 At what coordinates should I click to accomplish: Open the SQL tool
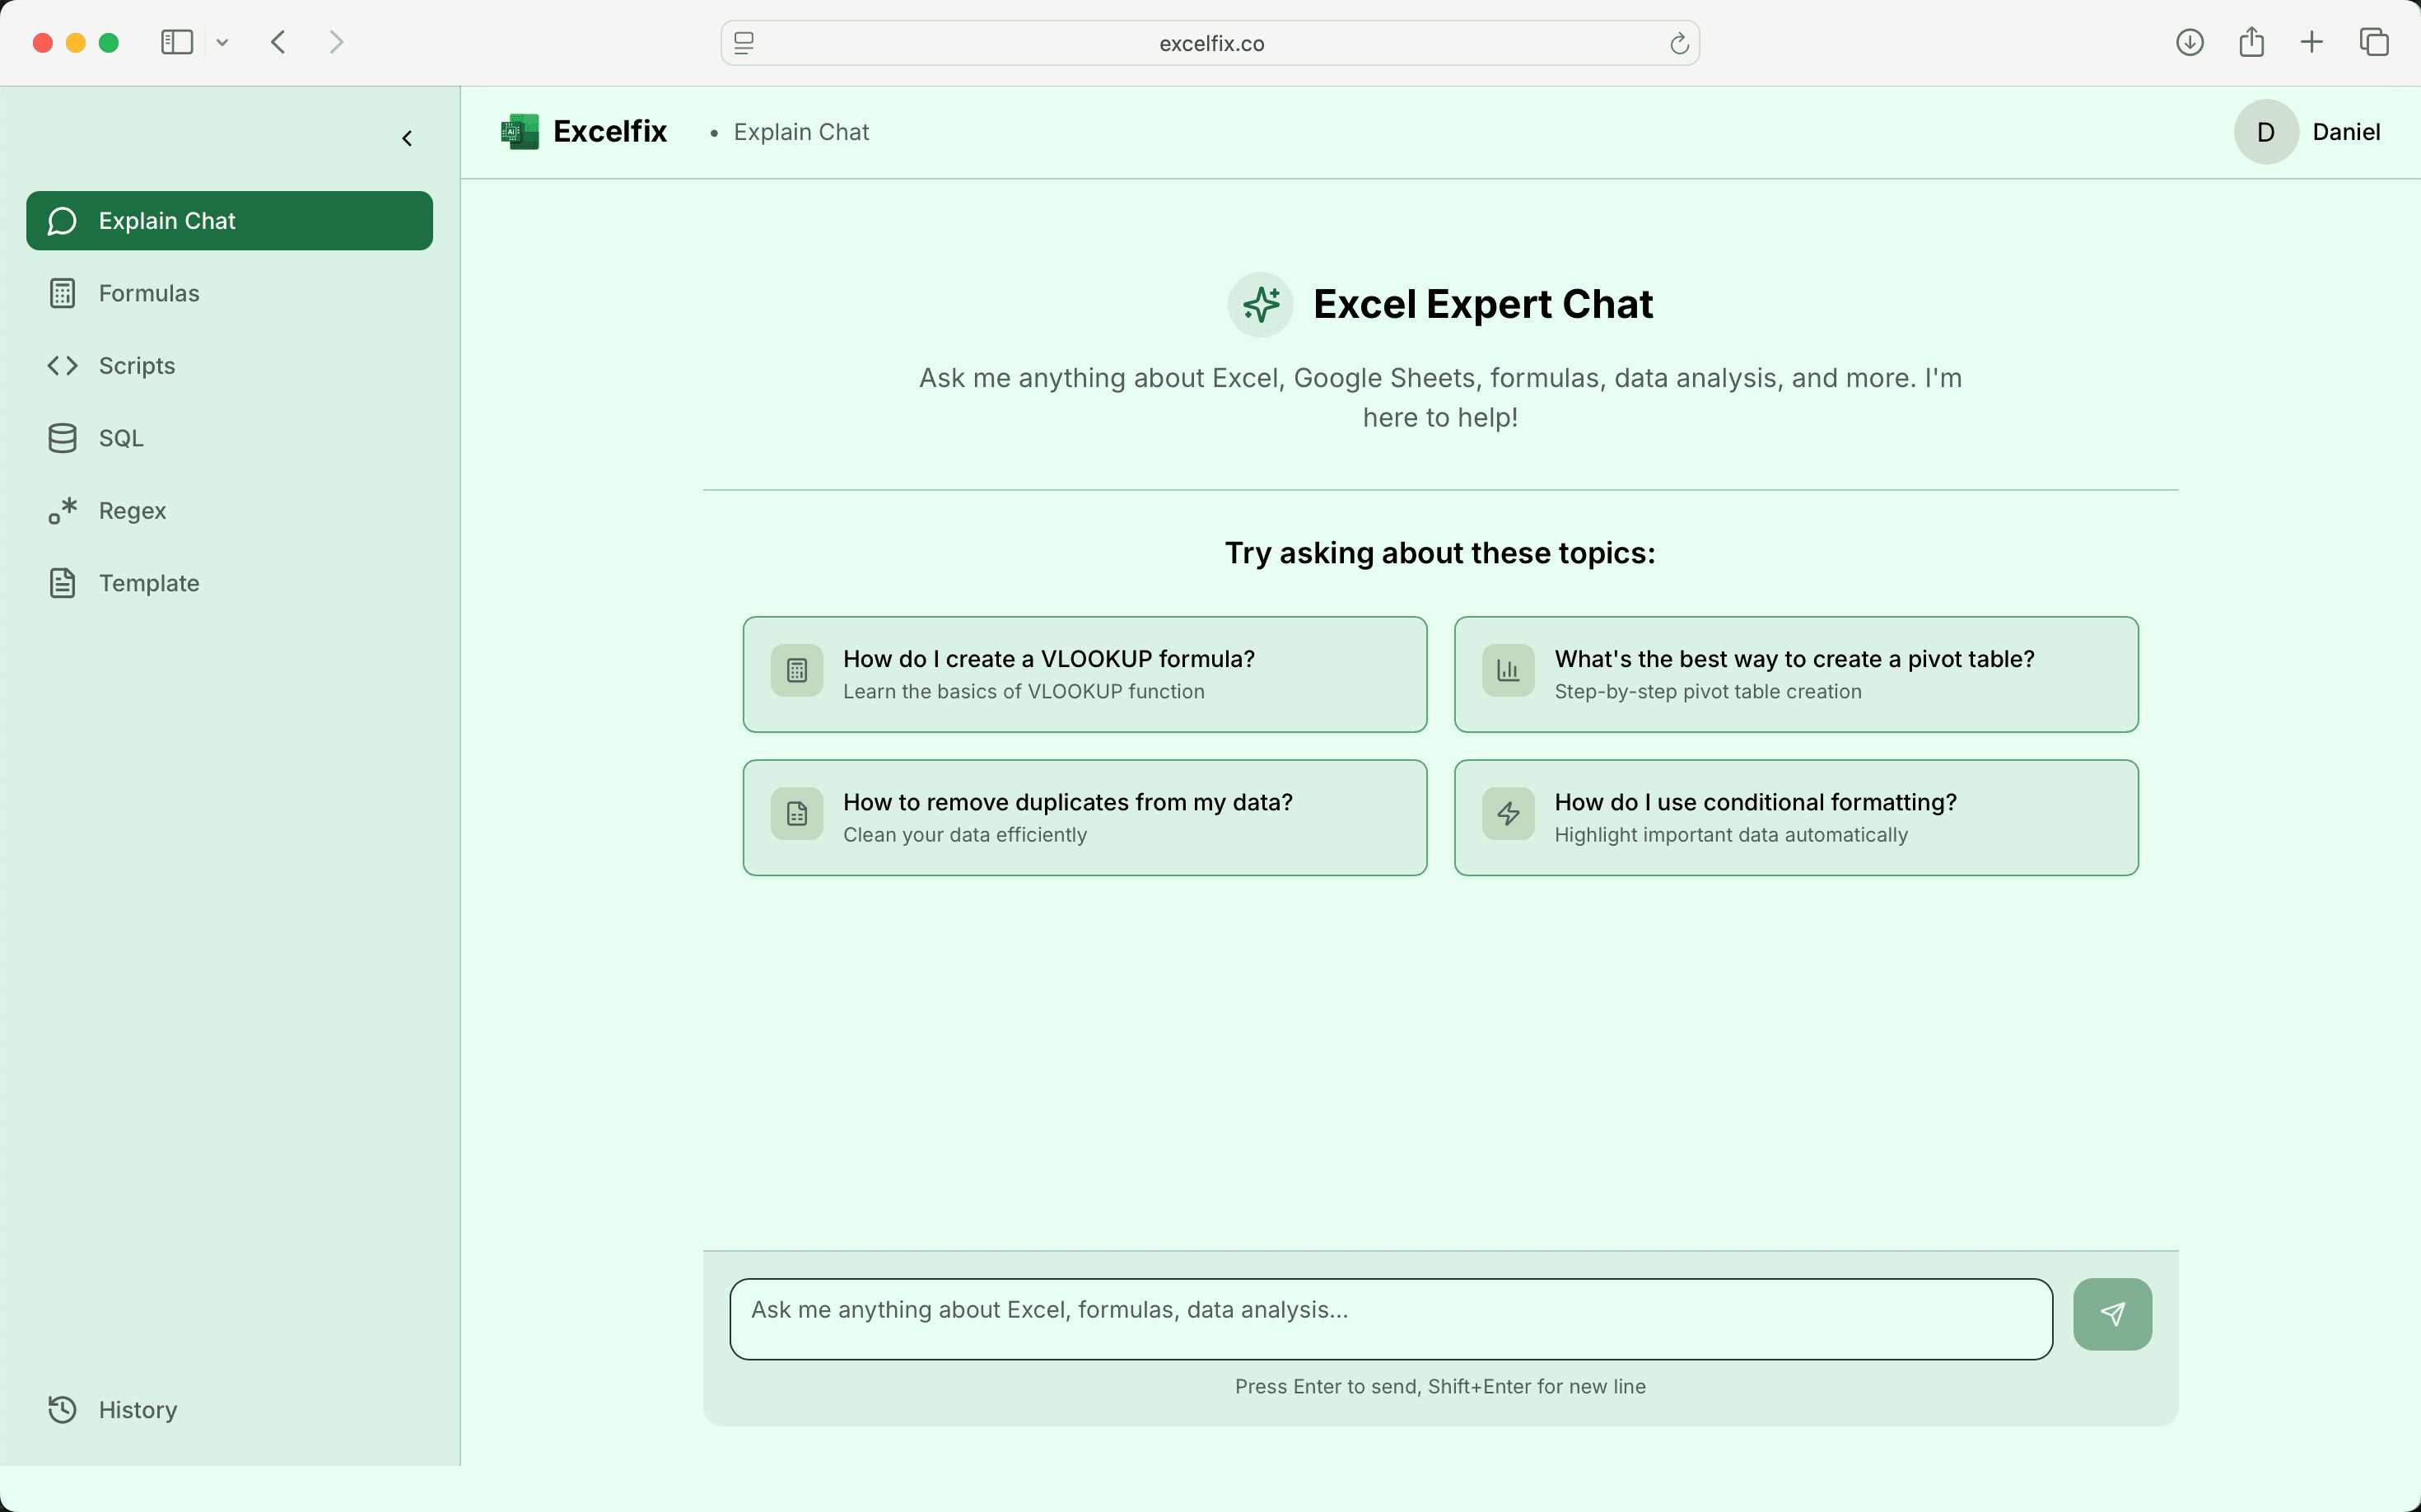coord(229,438)
